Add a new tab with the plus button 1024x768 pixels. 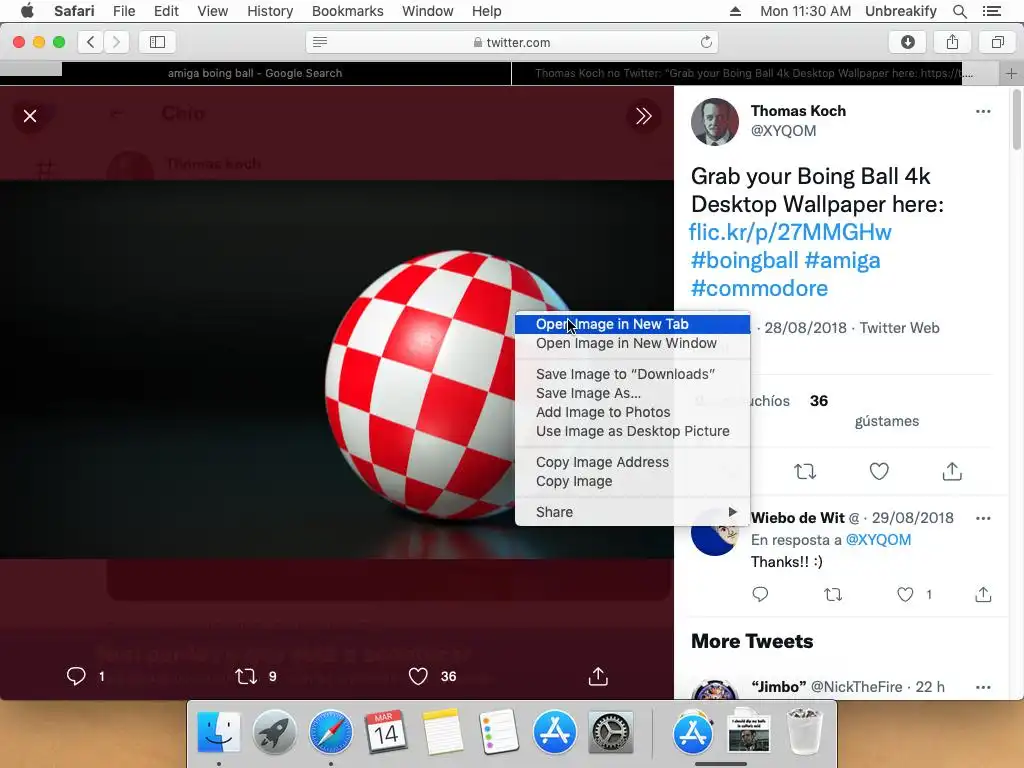(x=1011, y=73)
